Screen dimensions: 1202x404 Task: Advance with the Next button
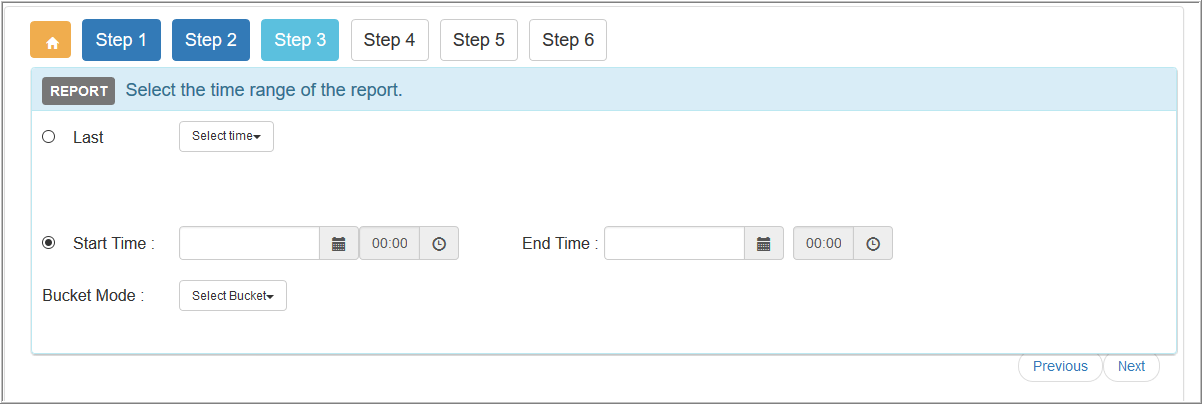click(x=1131, y=366)
